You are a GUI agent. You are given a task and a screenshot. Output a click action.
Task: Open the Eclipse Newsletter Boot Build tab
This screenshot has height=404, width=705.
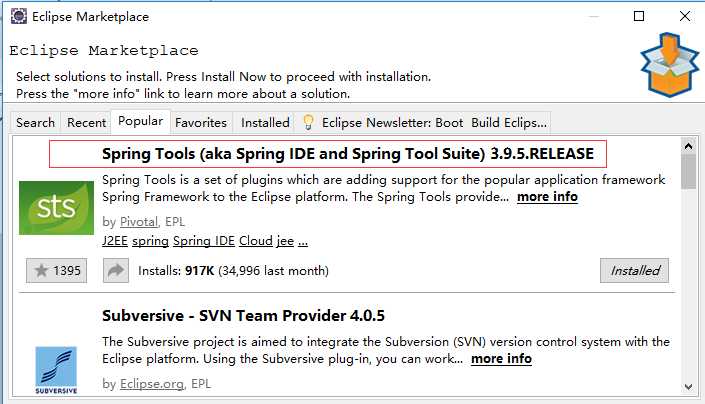424,123
